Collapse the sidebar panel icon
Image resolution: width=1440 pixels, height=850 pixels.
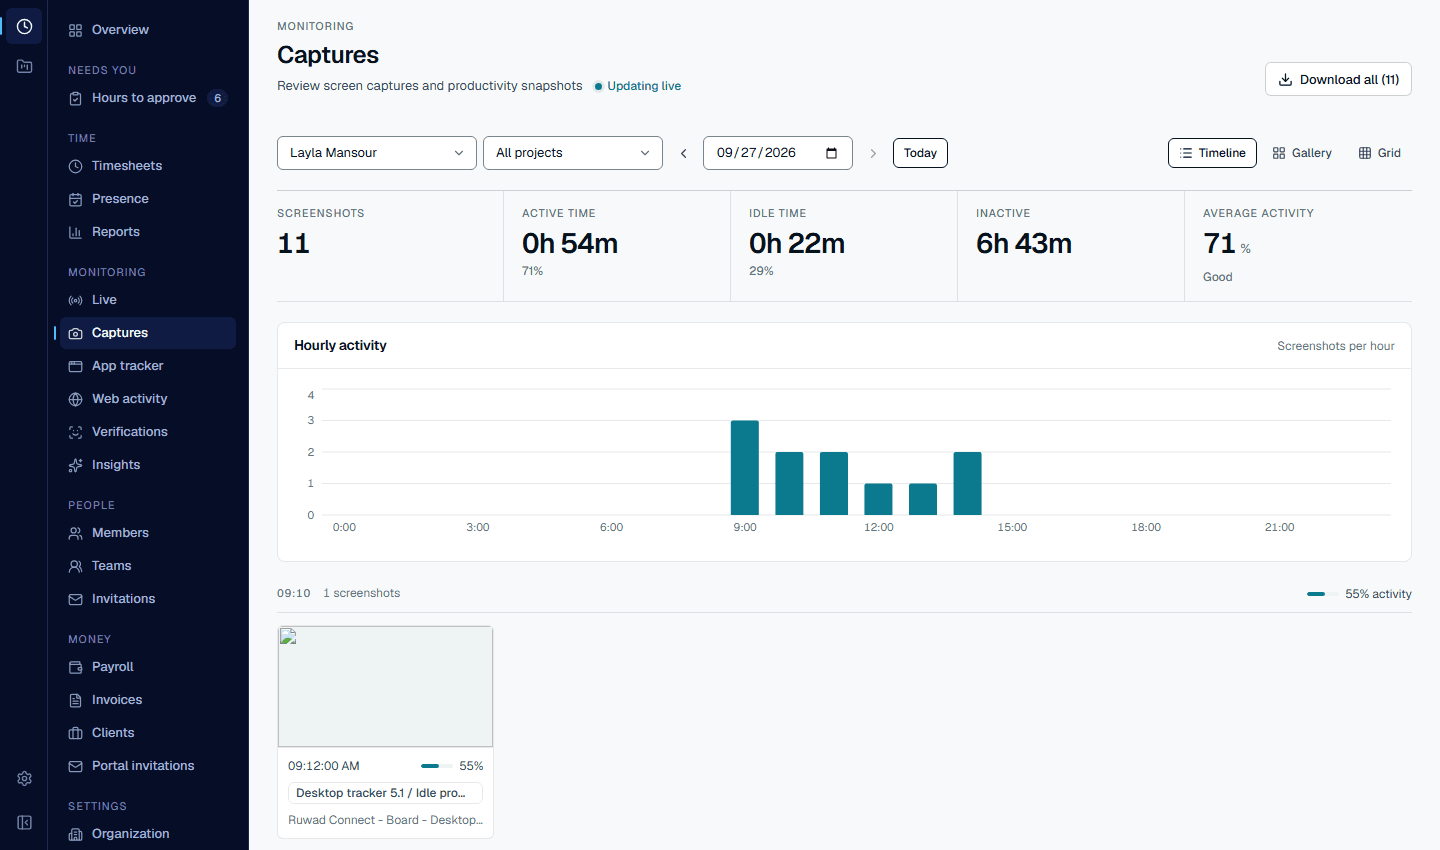[24, 822]
